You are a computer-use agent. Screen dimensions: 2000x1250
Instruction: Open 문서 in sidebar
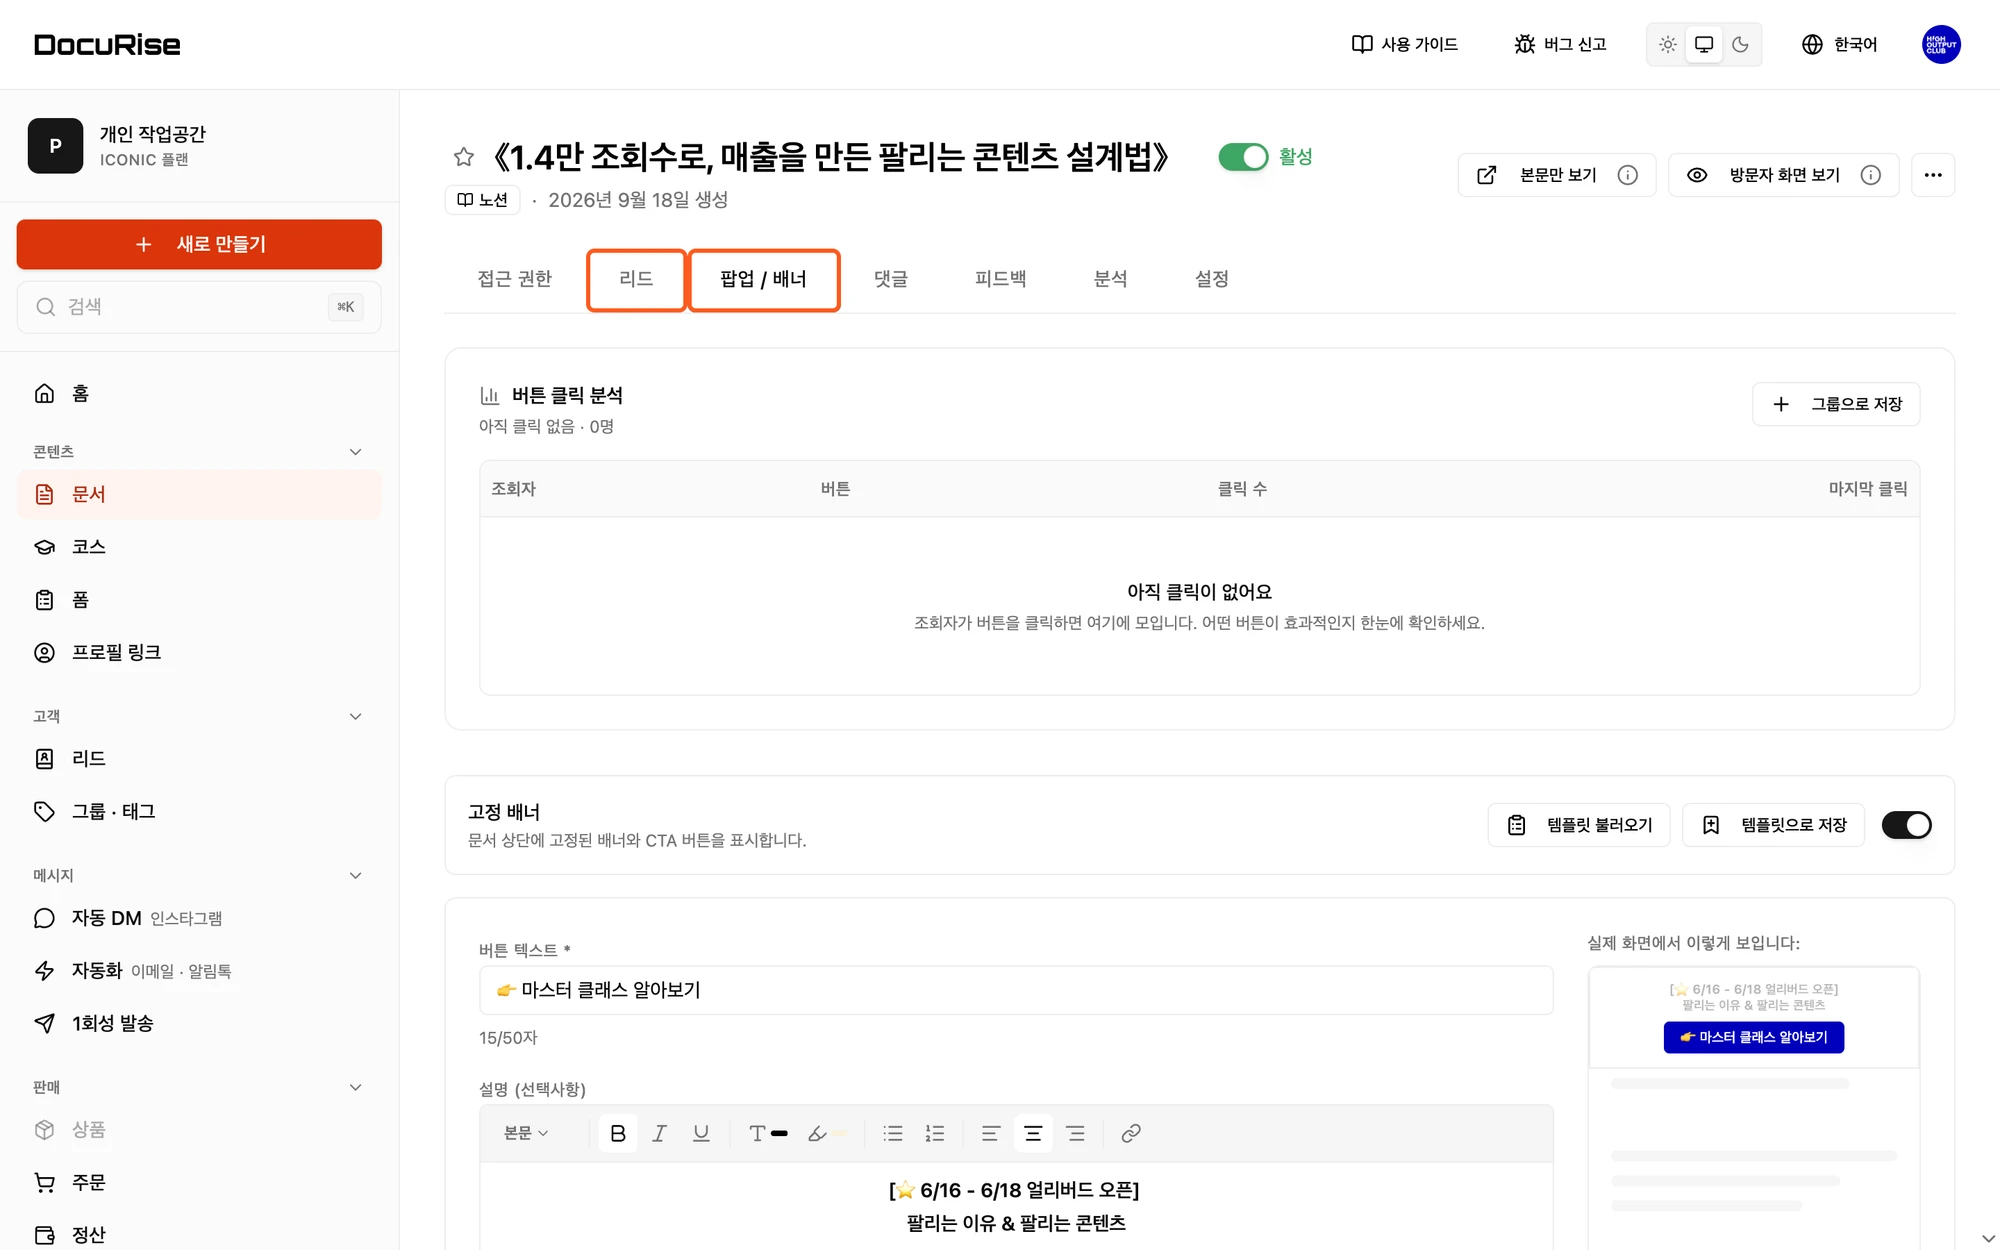[x=199, y=494]
